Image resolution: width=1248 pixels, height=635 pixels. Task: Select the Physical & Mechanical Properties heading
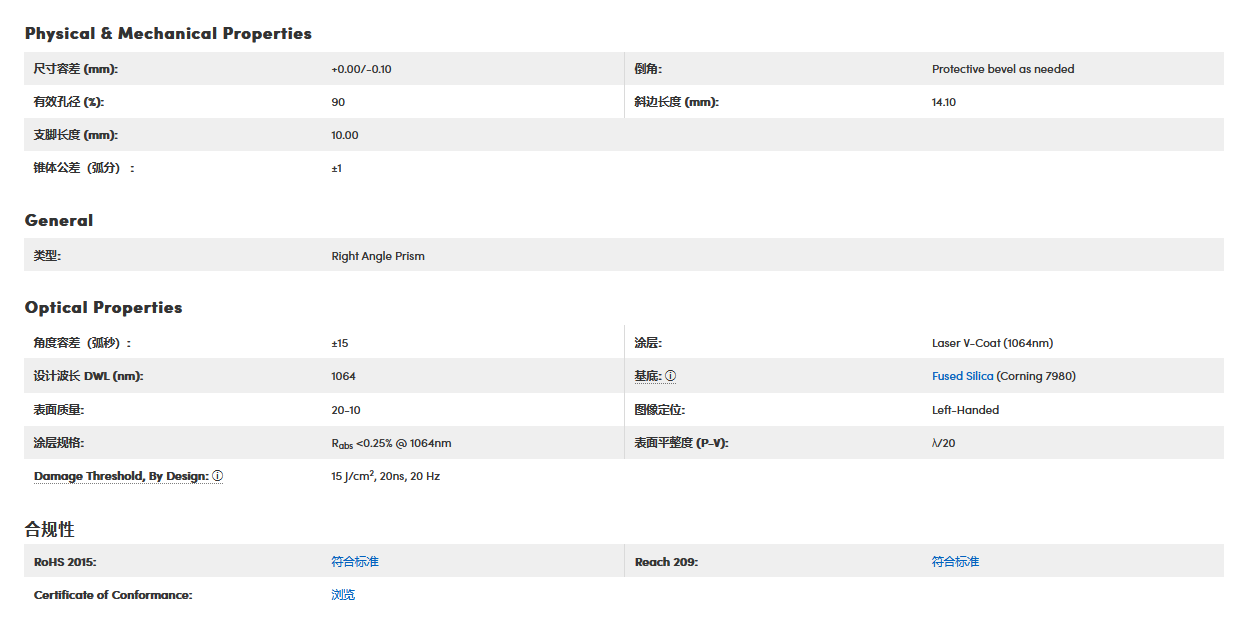168,34
